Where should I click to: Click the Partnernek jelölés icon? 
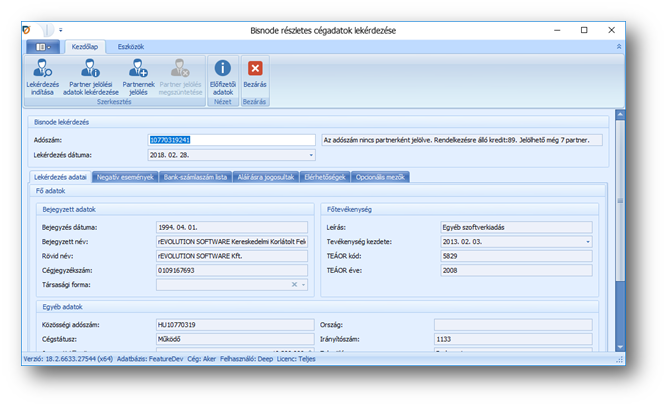(137, 69)
